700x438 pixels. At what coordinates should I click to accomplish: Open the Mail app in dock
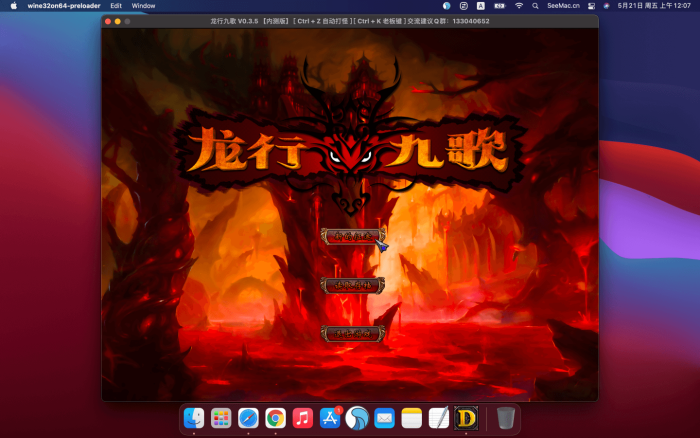click(x=384, y=418)
